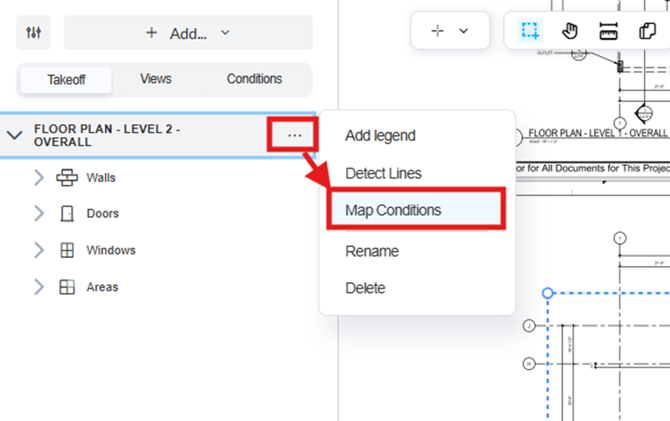670x421 pixels.
Task: Switch to the Conditions tab
Action: point(254,79)
